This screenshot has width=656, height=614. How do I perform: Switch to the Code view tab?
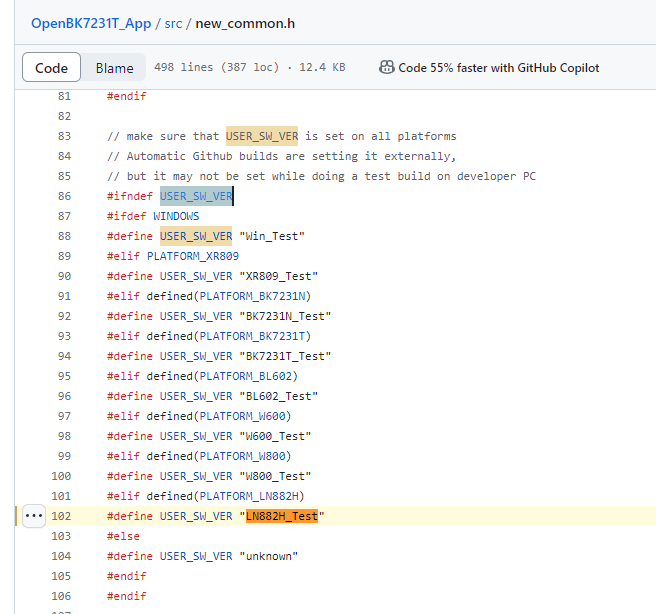click(x=51, y=68)
